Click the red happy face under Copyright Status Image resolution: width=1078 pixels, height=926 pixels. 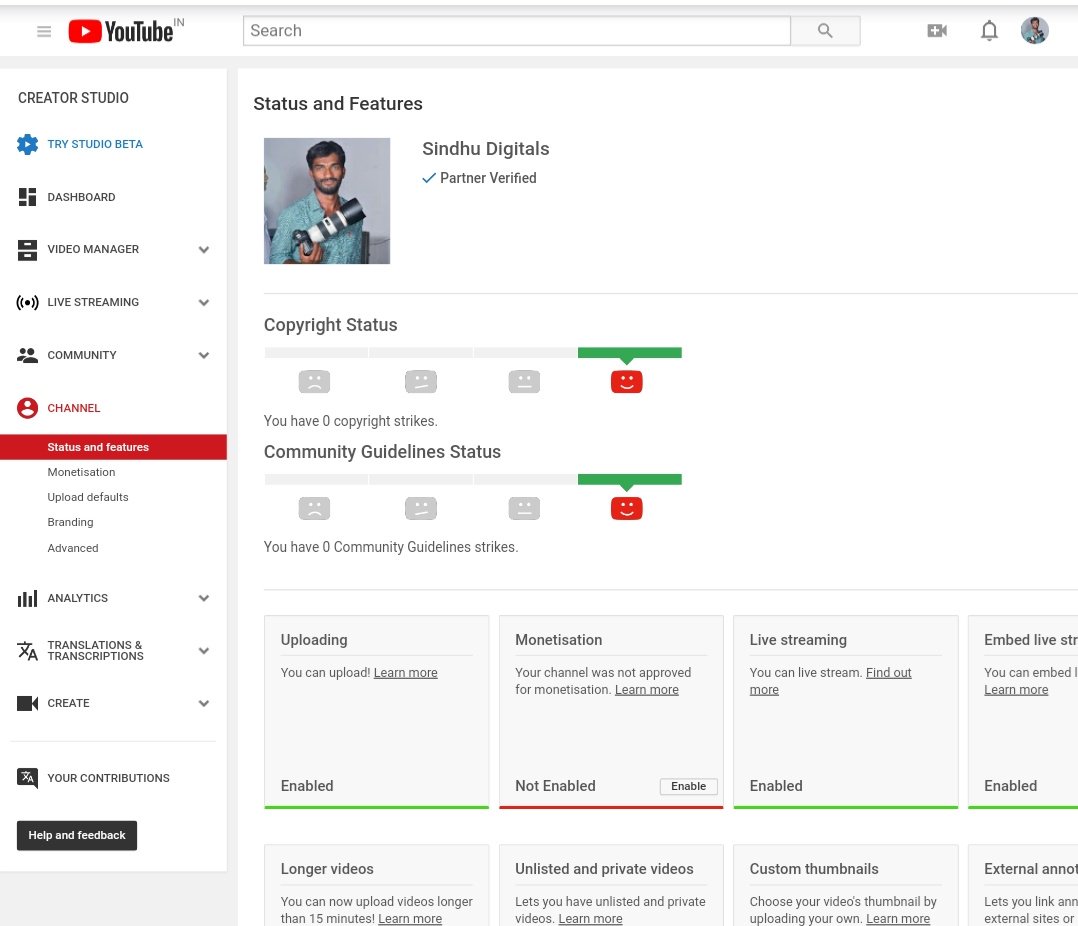pos(626,382)
